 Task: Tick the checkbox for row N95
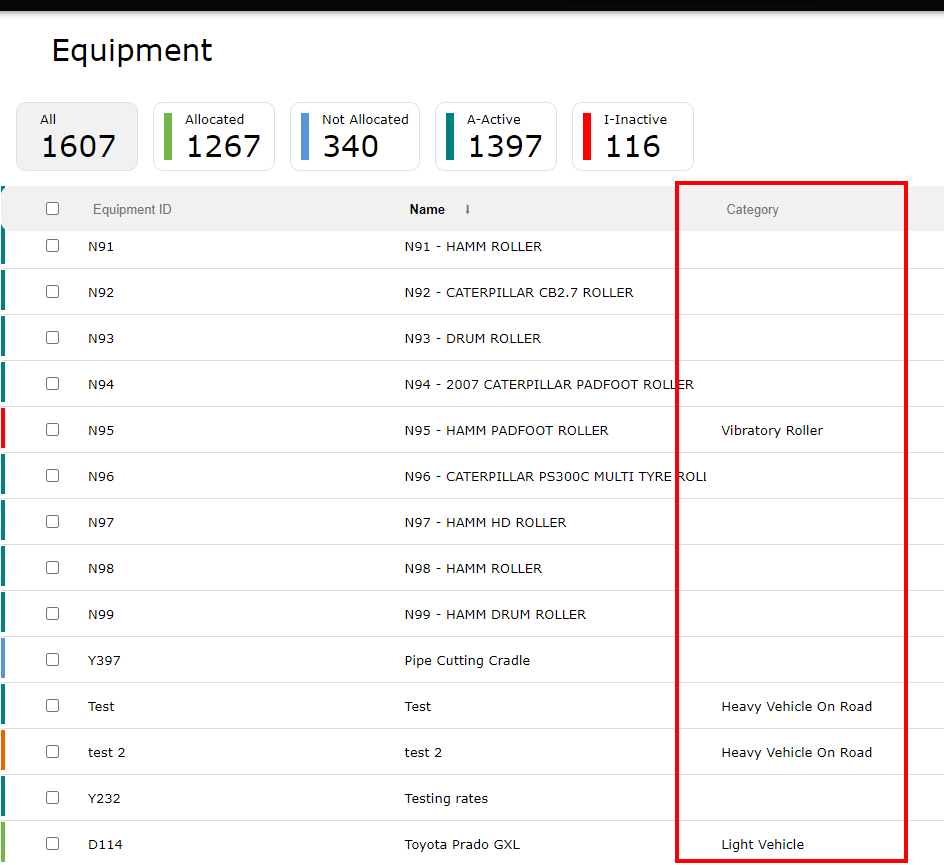[52, 430]
